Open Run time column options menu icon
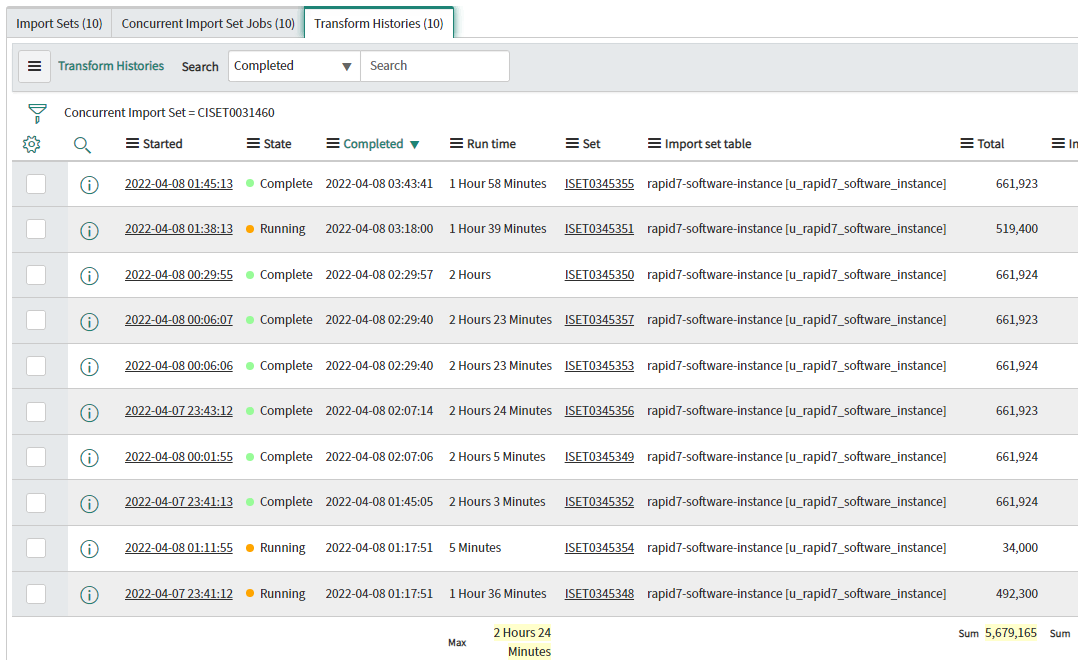 click(456, 144)
